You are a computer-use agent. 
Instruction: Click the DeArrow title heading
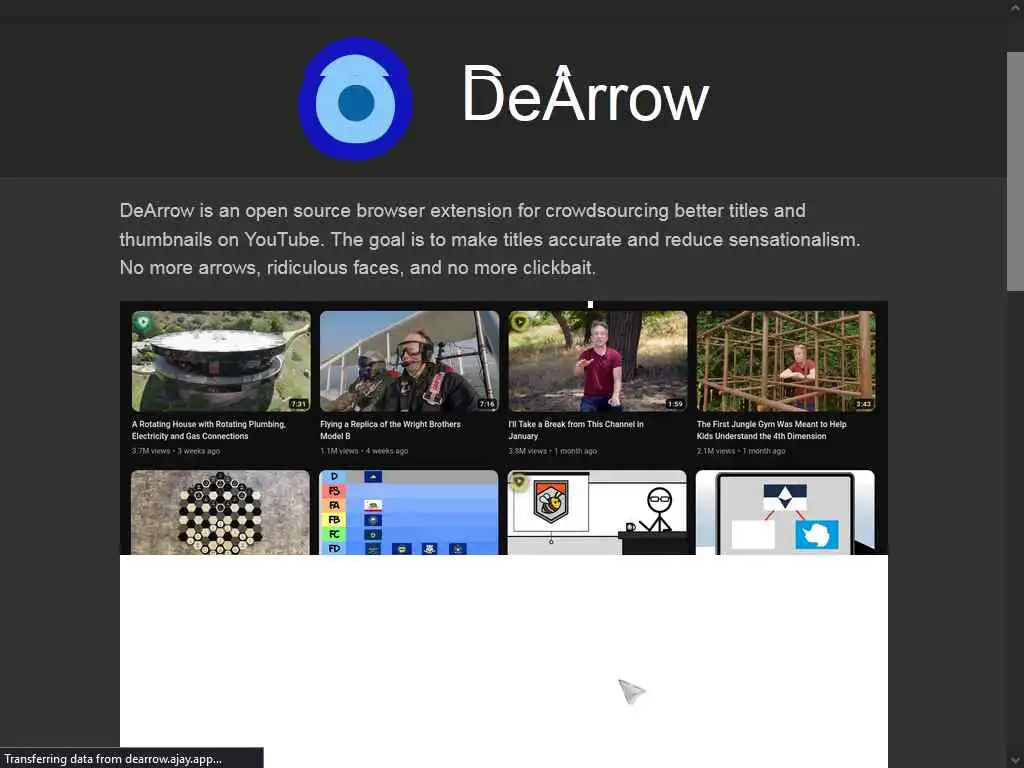click(586, 95)
